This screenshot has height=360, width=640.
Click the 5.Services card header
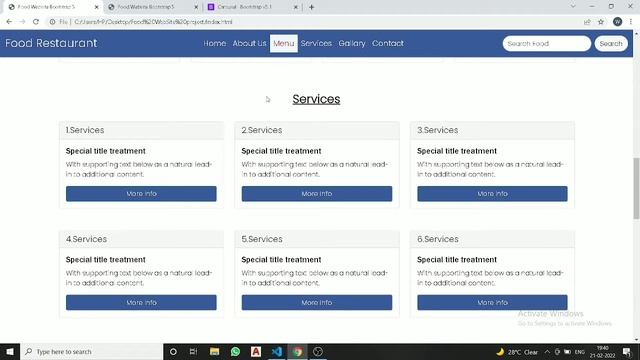317,239
